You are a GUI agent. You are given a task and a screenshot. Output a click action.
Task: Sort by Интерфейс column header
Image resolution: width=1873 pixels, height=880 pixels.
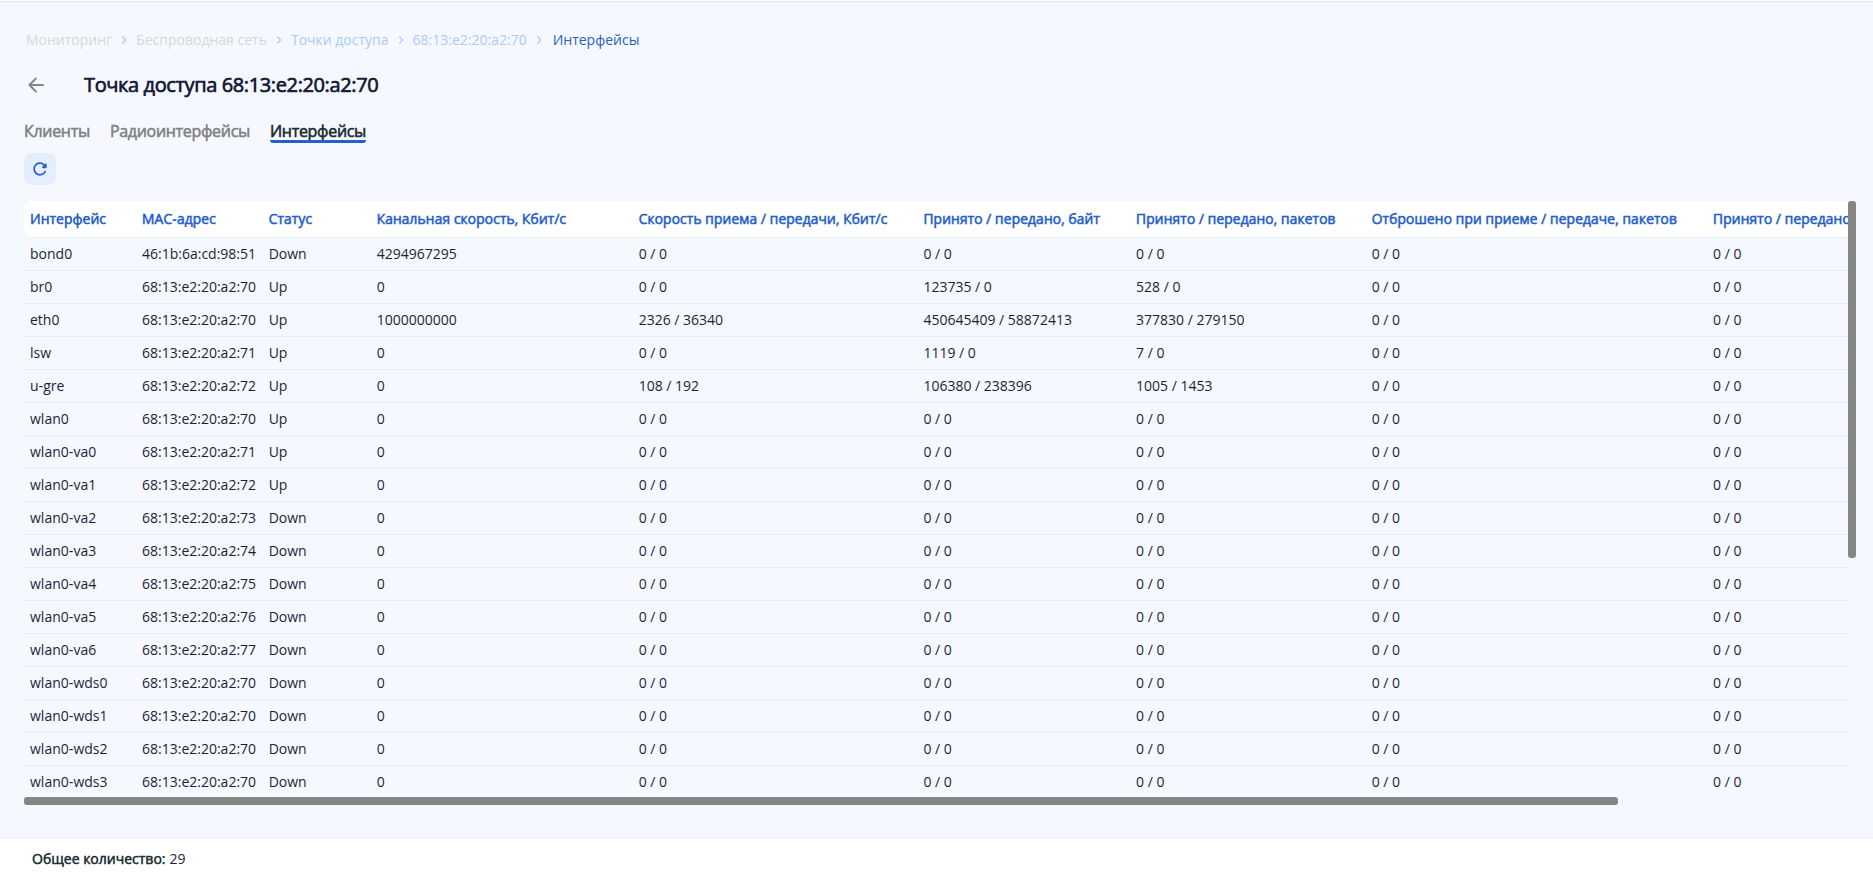point(68,219)
